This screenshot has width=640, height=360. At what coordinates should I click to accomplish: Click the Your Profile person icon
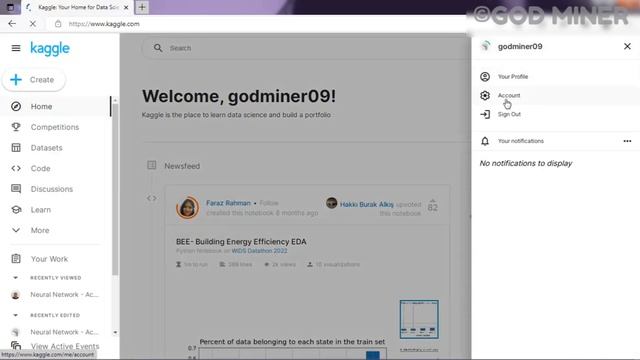tap(485, 77)
